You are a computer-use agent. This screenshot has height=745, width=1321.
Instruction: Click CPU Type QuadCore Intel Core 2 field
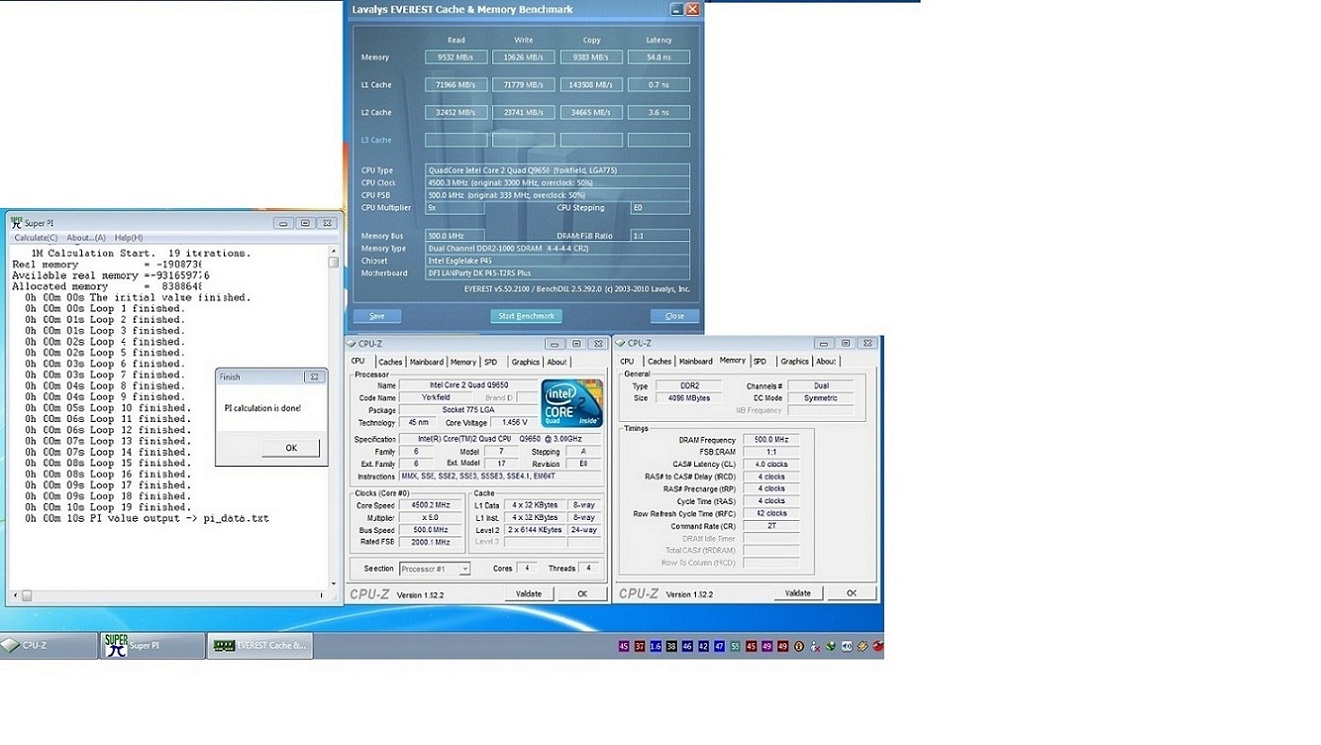coord(557,170)
